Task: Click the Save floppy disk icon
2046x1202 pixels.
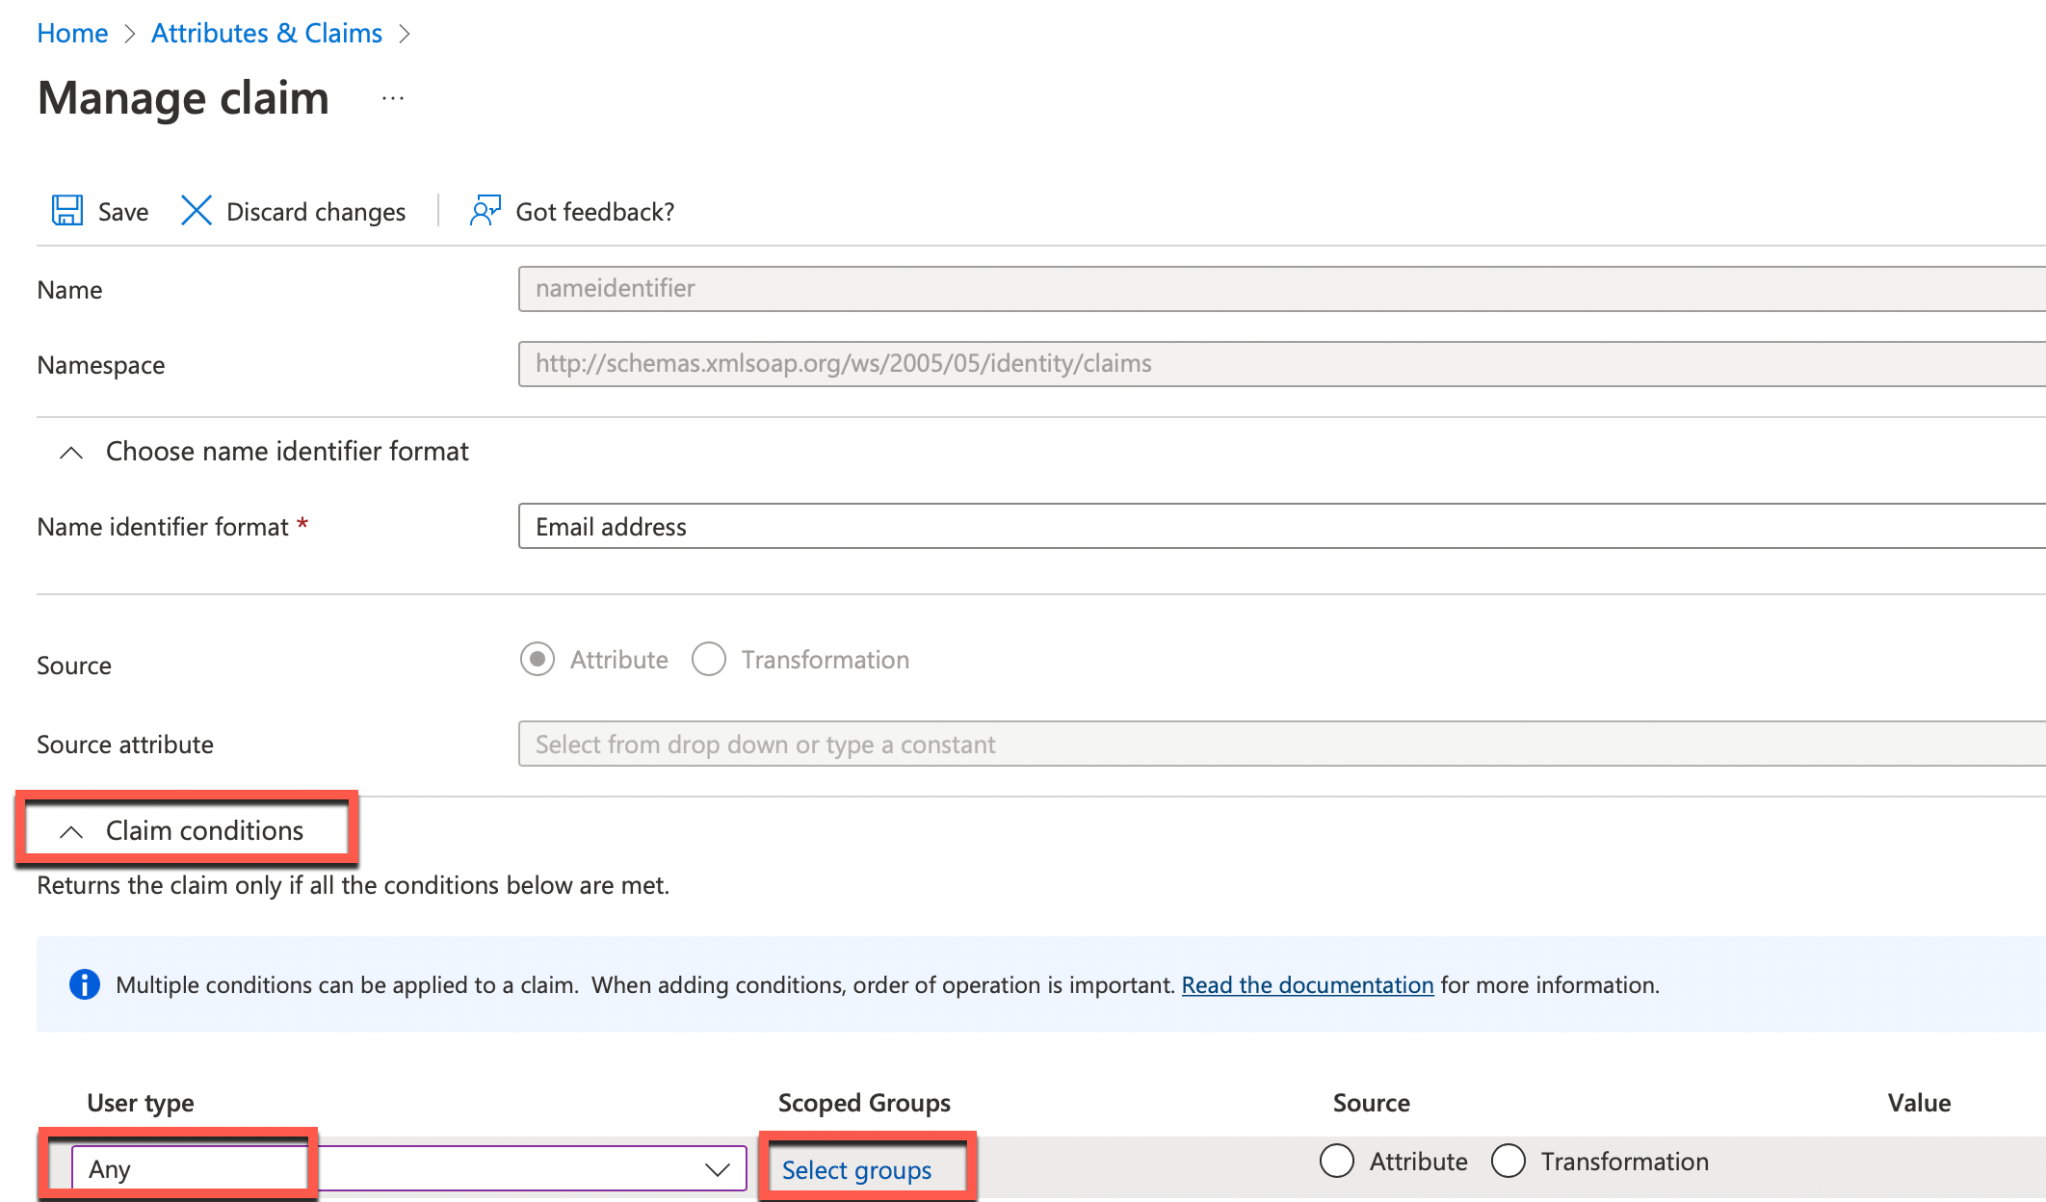Action: [66, 210]
